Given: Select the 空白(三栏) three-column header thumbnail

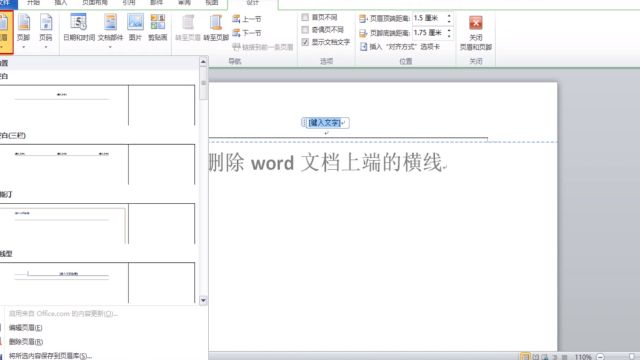Looking at the screenshot, I should (x=97, y=164).
